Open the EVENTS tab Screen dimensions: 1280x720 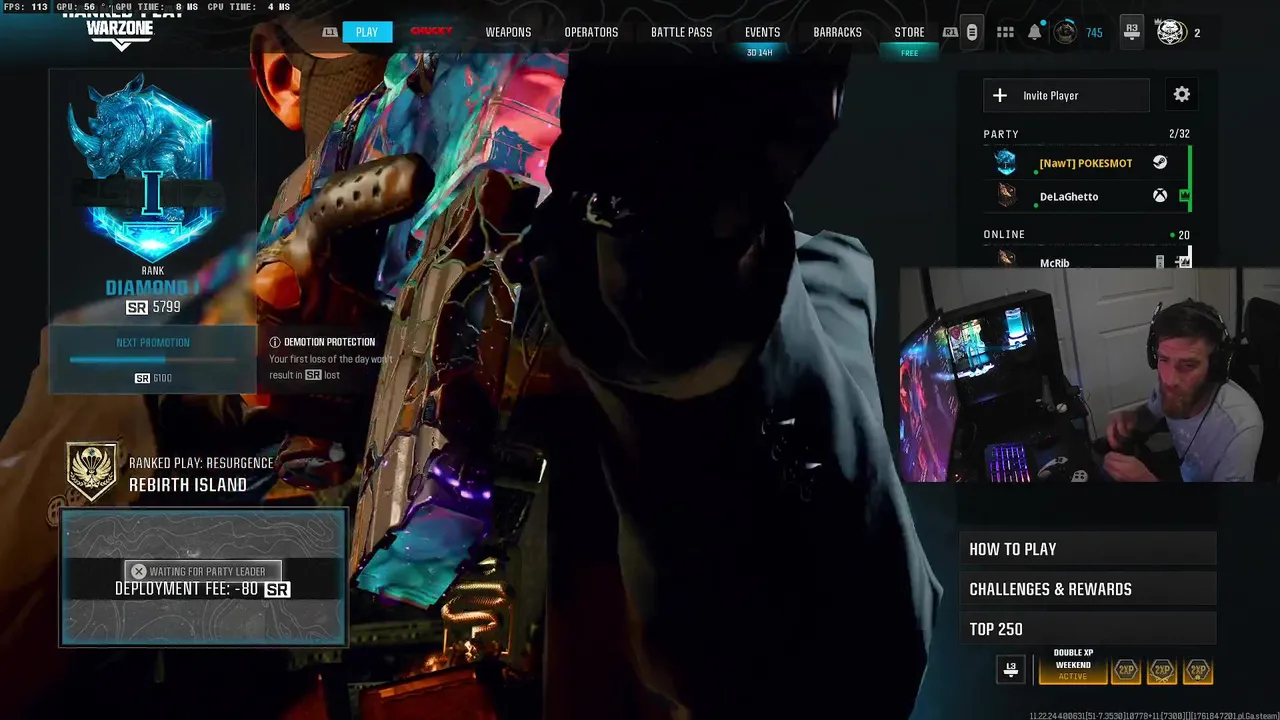762,32
